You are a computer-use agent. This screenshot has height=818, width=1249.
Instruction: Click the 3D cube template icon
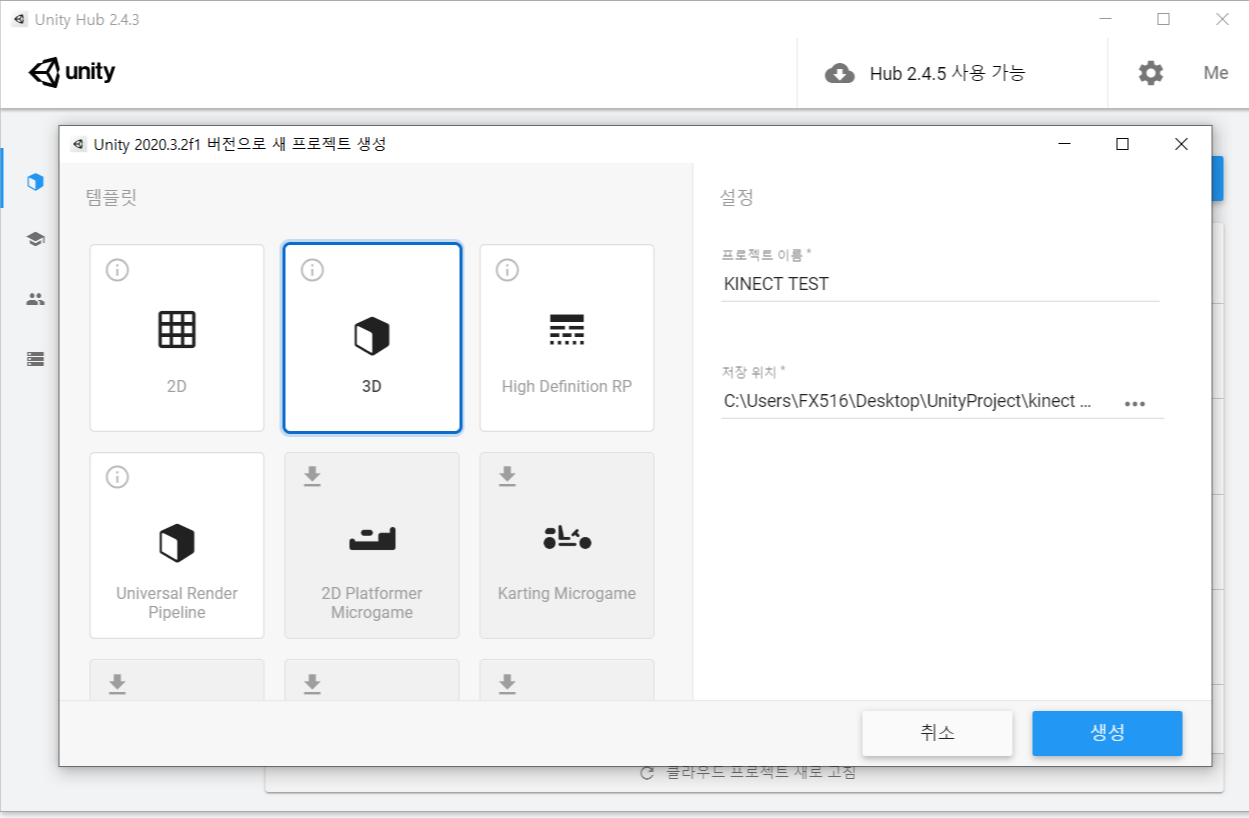coord(372,336)
